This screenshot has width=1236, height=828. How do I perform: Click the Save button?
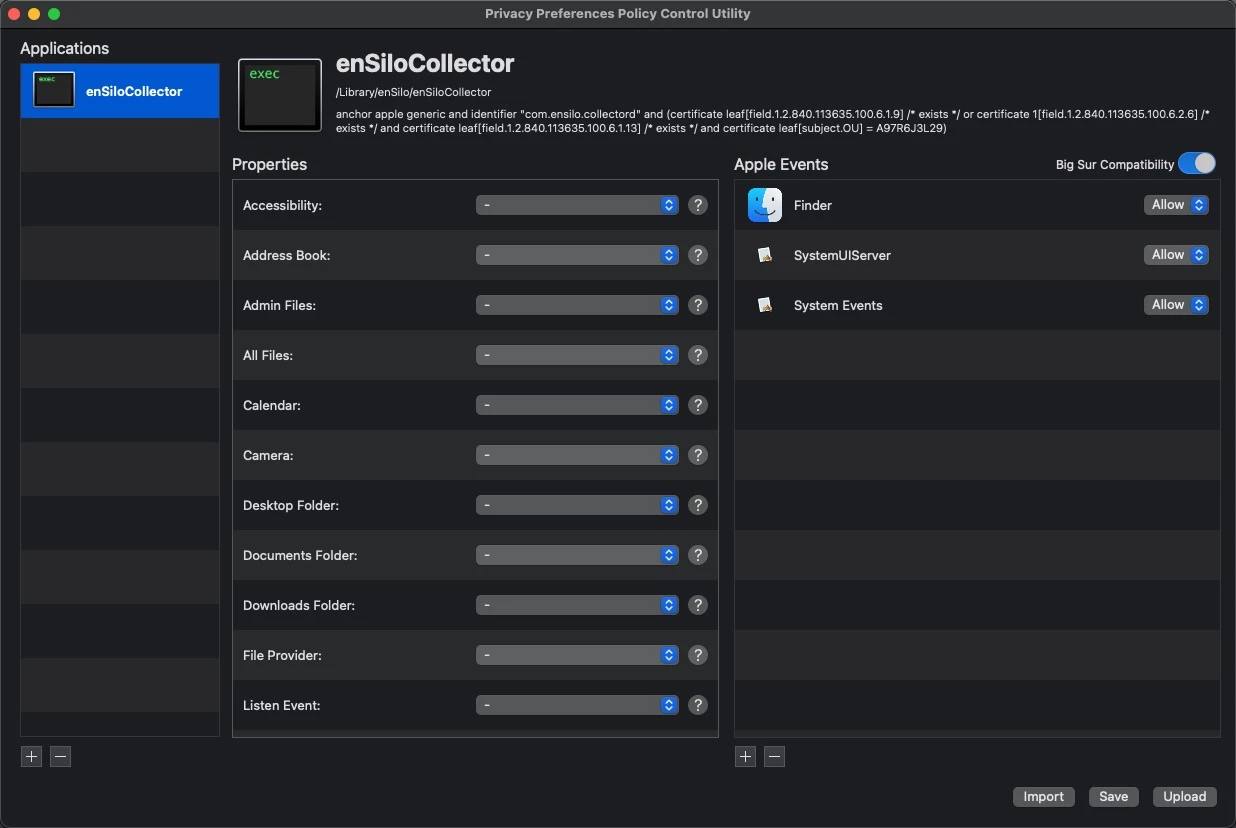[1113, 797]
